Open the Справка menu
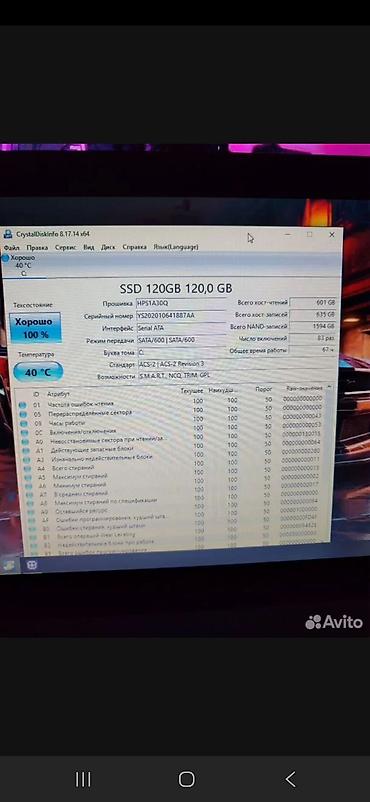370x802 pixels. [135, 247]
